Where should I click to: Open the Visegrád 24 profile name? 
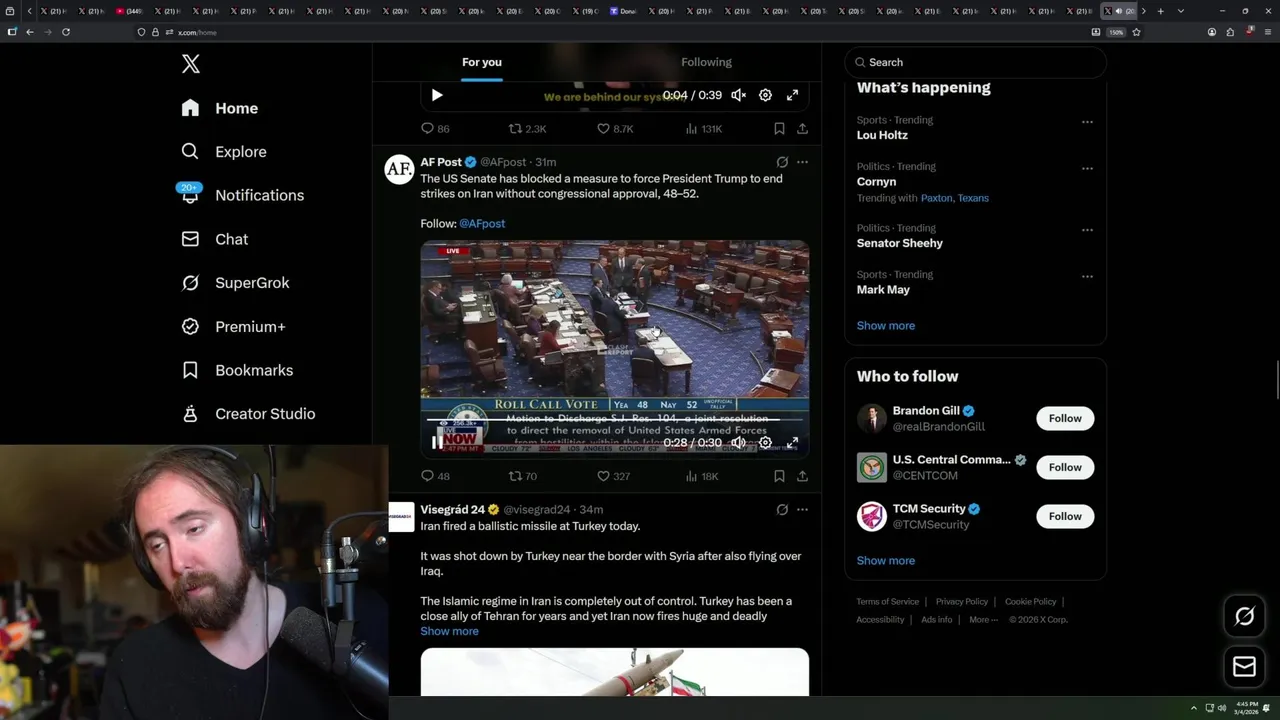tap(452, 510)
